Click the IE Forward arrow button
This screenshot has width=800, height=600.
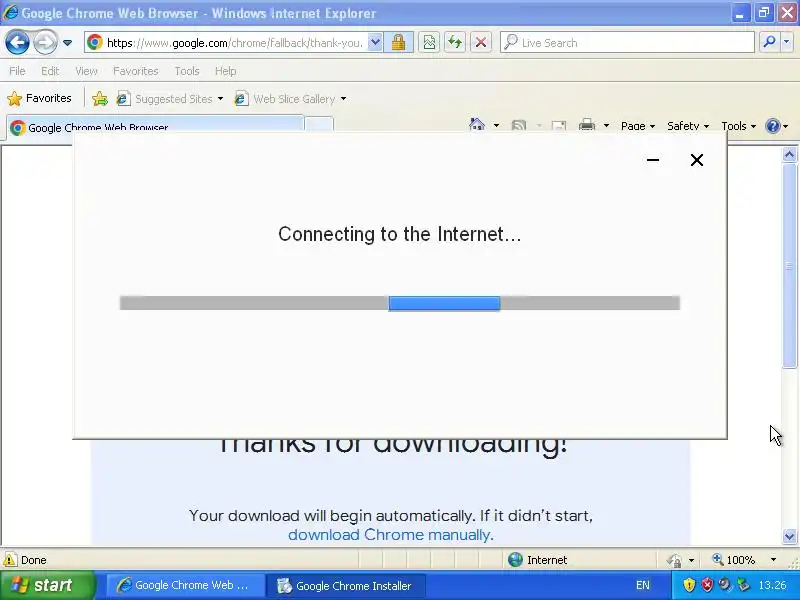[x=45, y=42]
